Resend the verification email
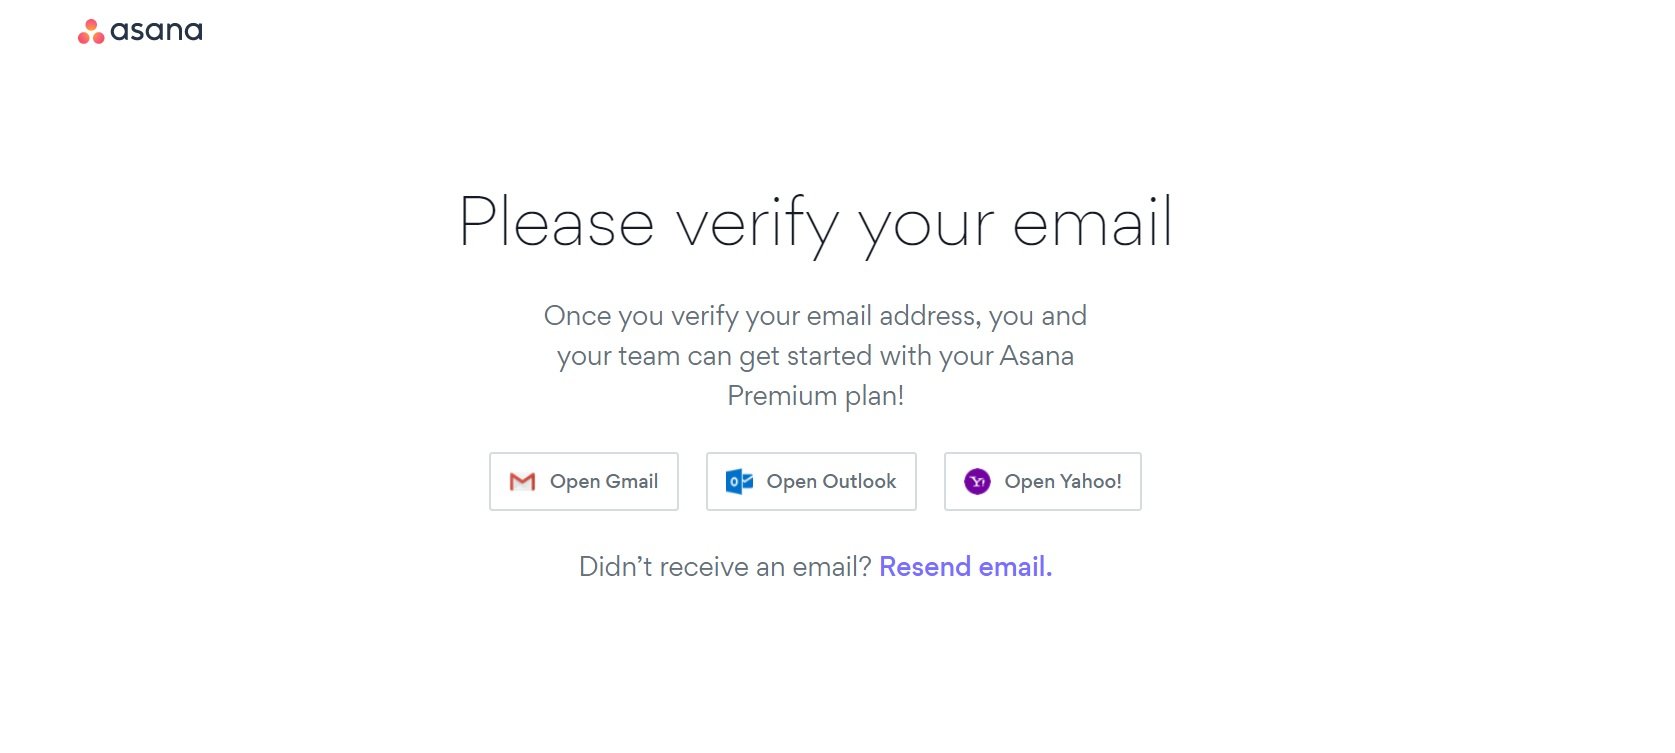 (x=965, y=567)
